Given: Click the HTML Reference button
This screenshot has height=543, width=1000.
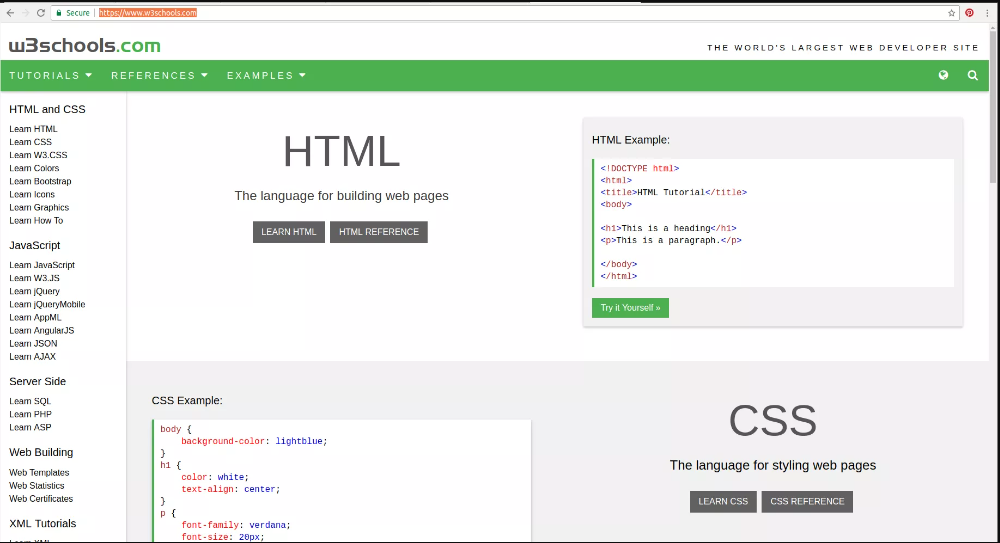Looking at the screenshot, I should (379, 232).
